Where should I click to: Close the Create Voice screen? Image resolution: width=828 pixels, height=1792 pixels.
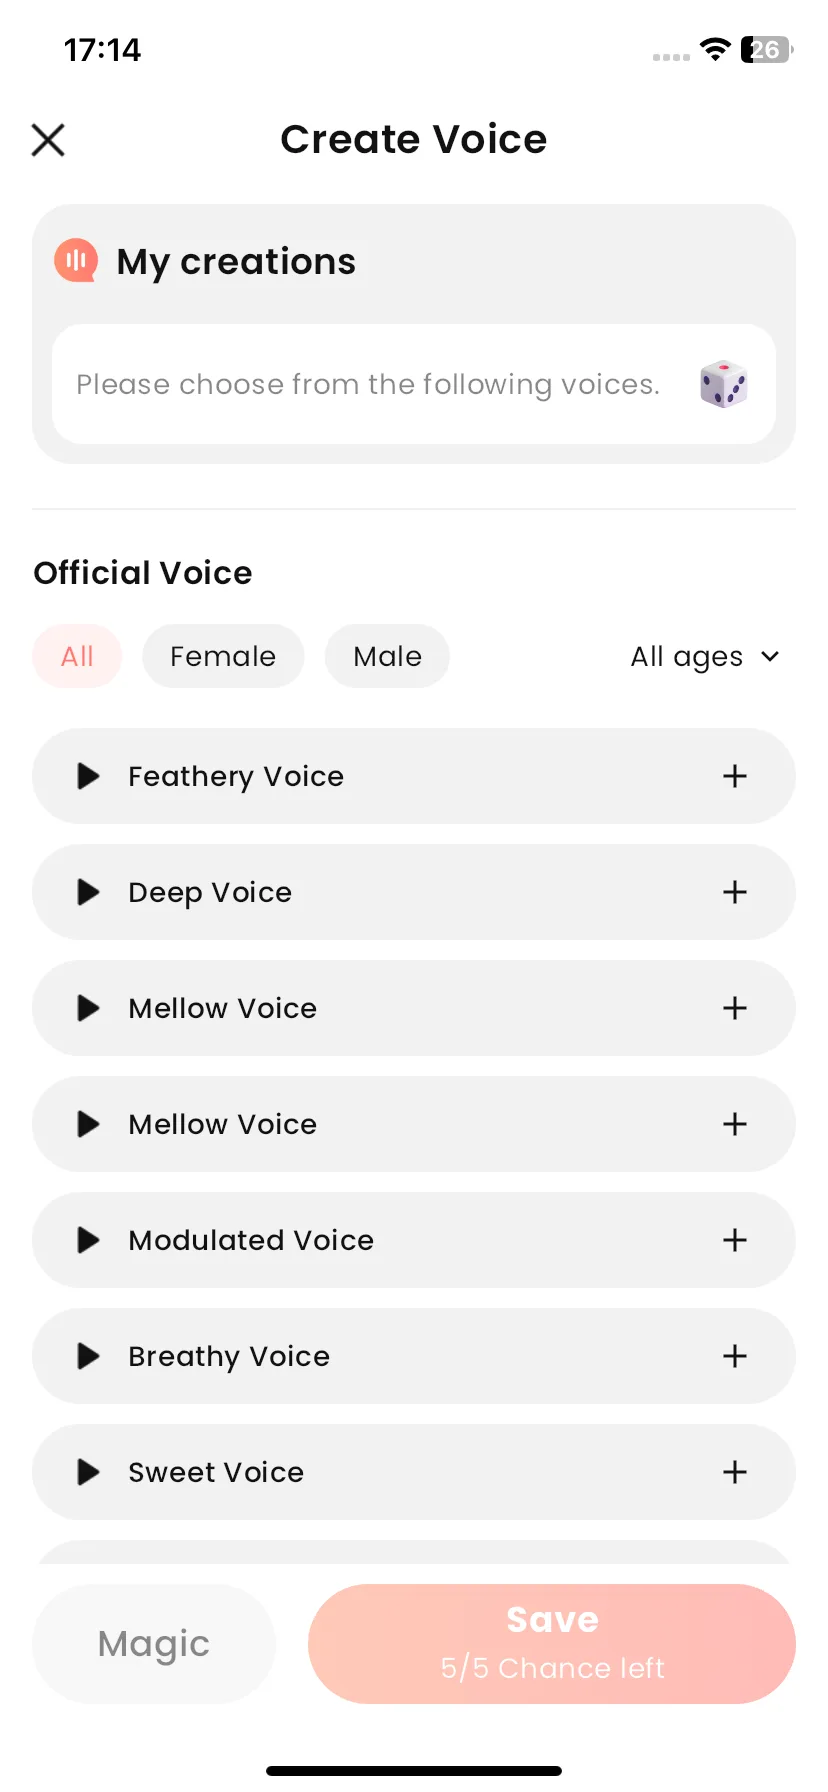click(48, 140)
